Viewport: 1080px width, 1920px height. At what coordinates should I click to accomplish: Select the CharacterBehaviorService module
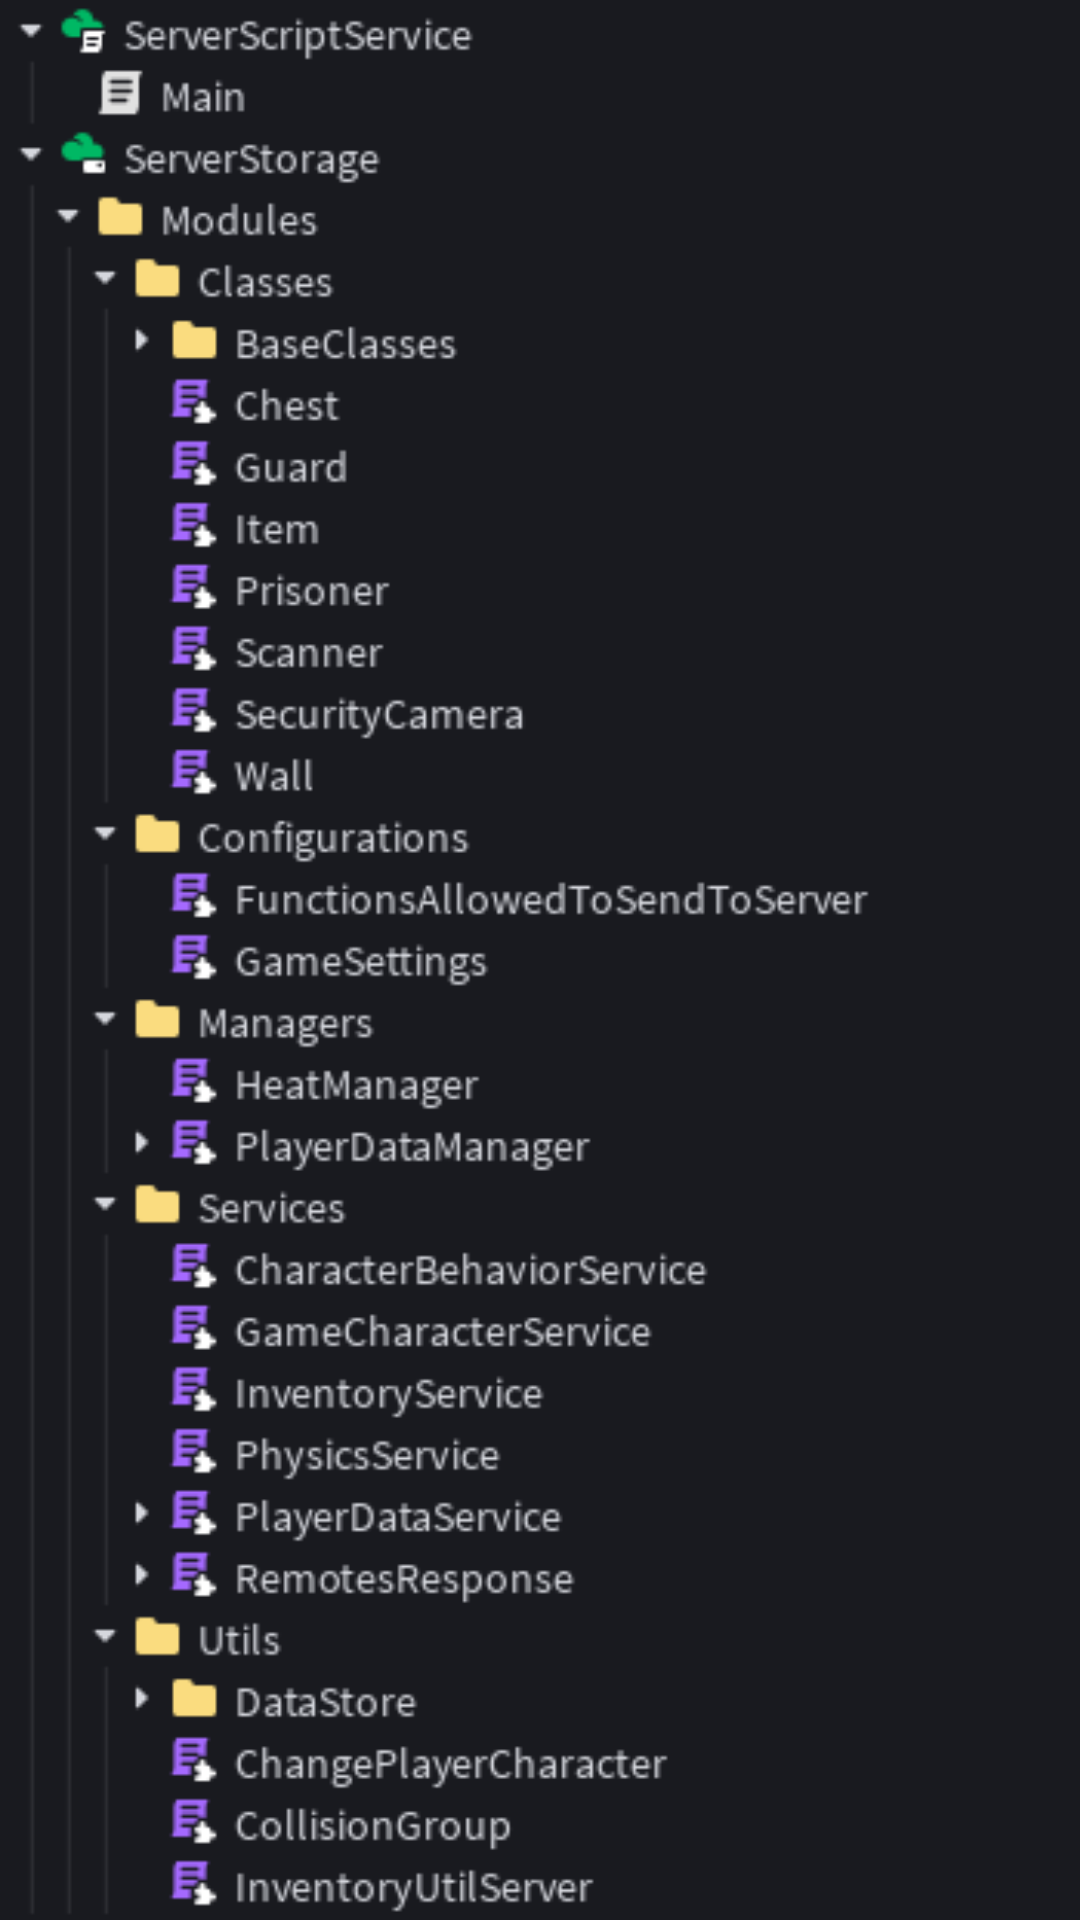pos(470,1271)
